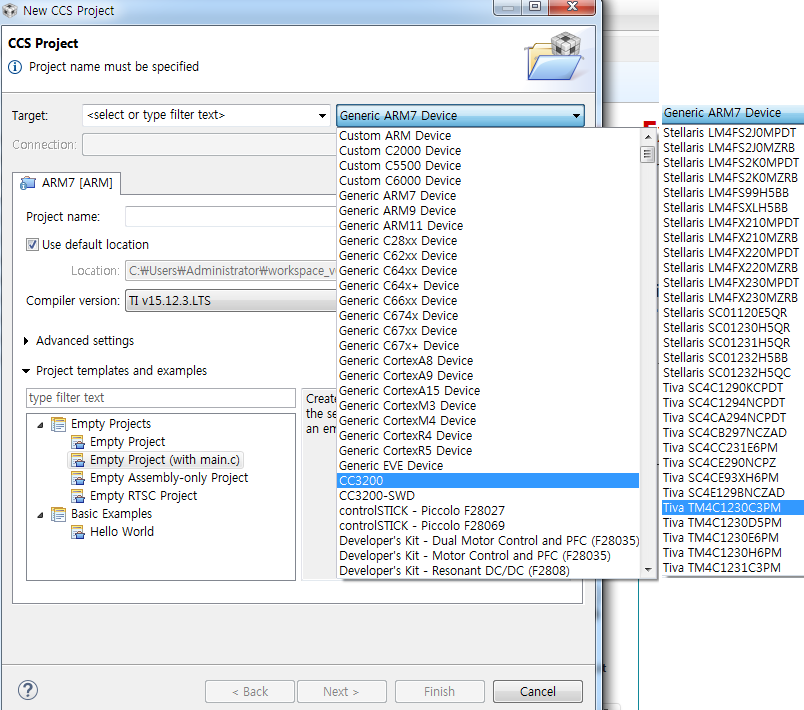Click the device list scroll down arrow
Screen dimensions: 804x710
pyautogui.click(x=648, y=570)
